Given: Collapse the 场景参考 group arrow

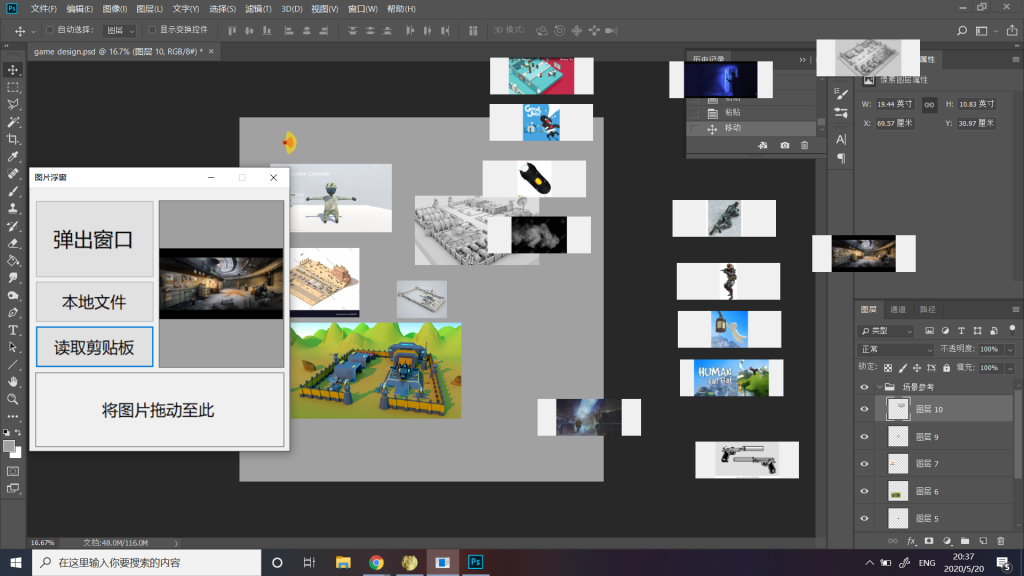Looking at the screenshot, I should [x=879, y=387].
